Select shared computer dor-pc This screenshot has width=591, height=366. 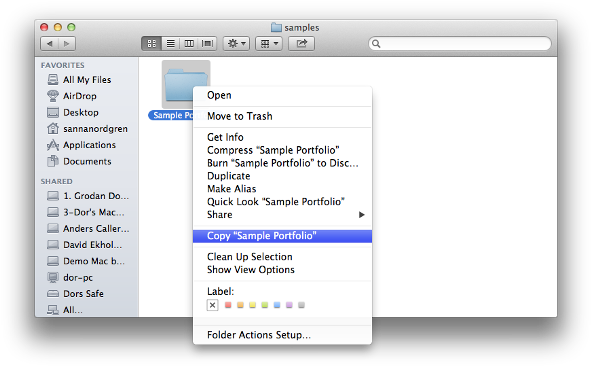coord(70,277)
